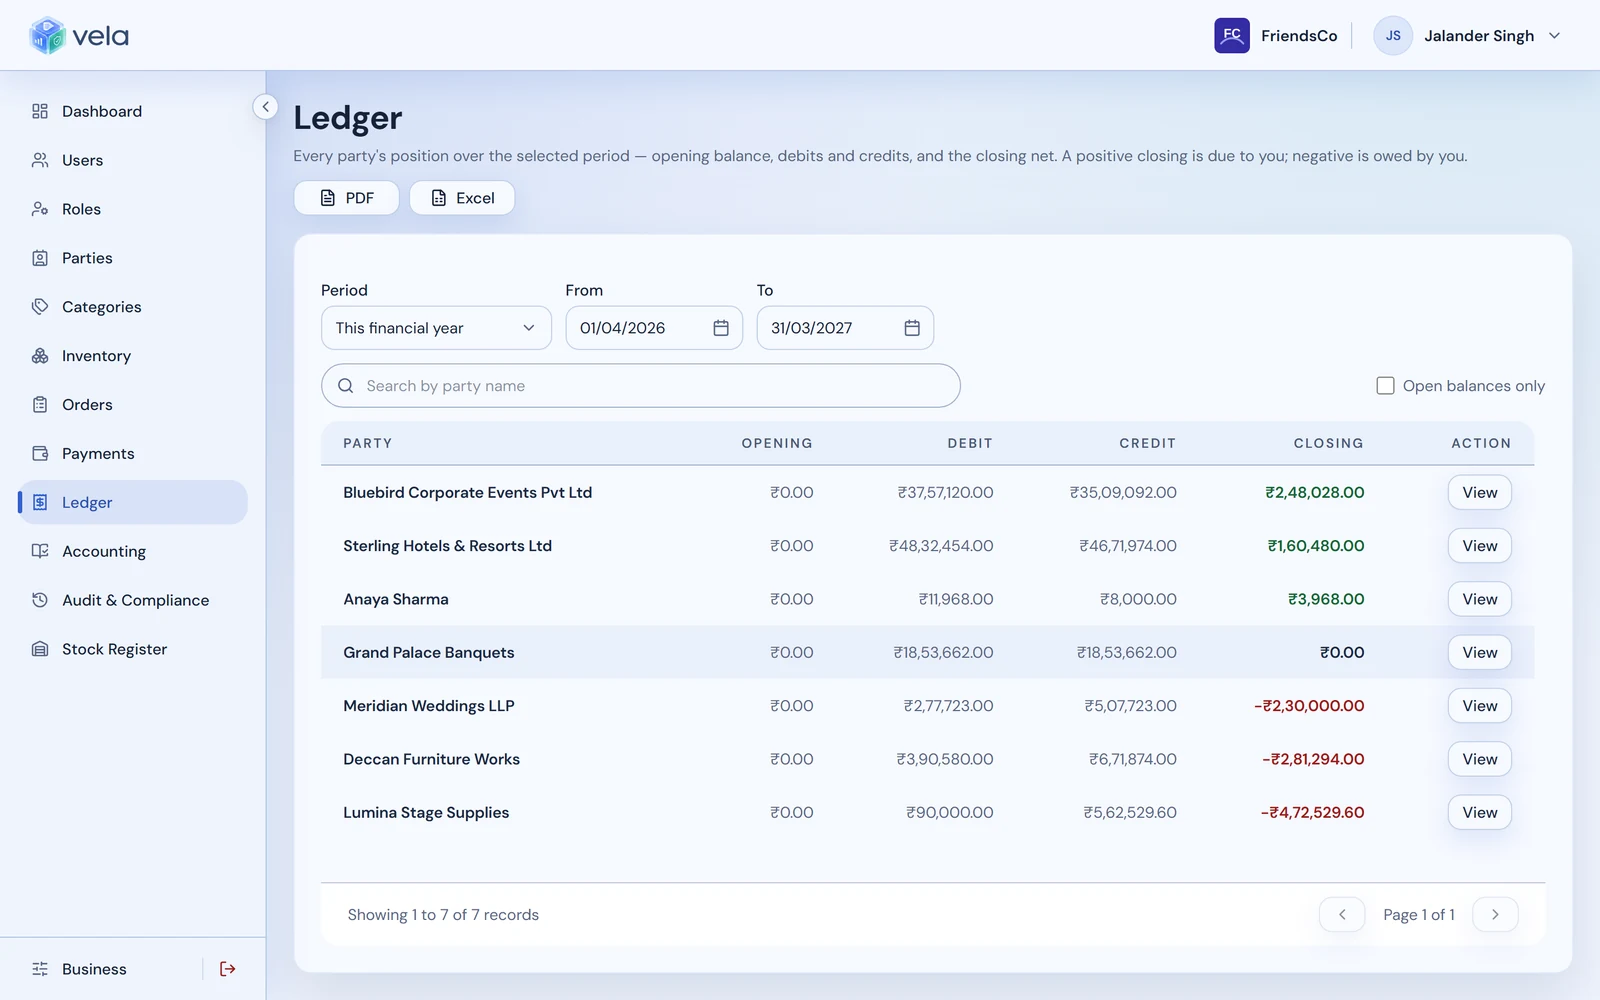This screenshot has height=1000, width=1600.
Task: Enable Open balances only checkbox
Action: click(x=1385, y=386)
